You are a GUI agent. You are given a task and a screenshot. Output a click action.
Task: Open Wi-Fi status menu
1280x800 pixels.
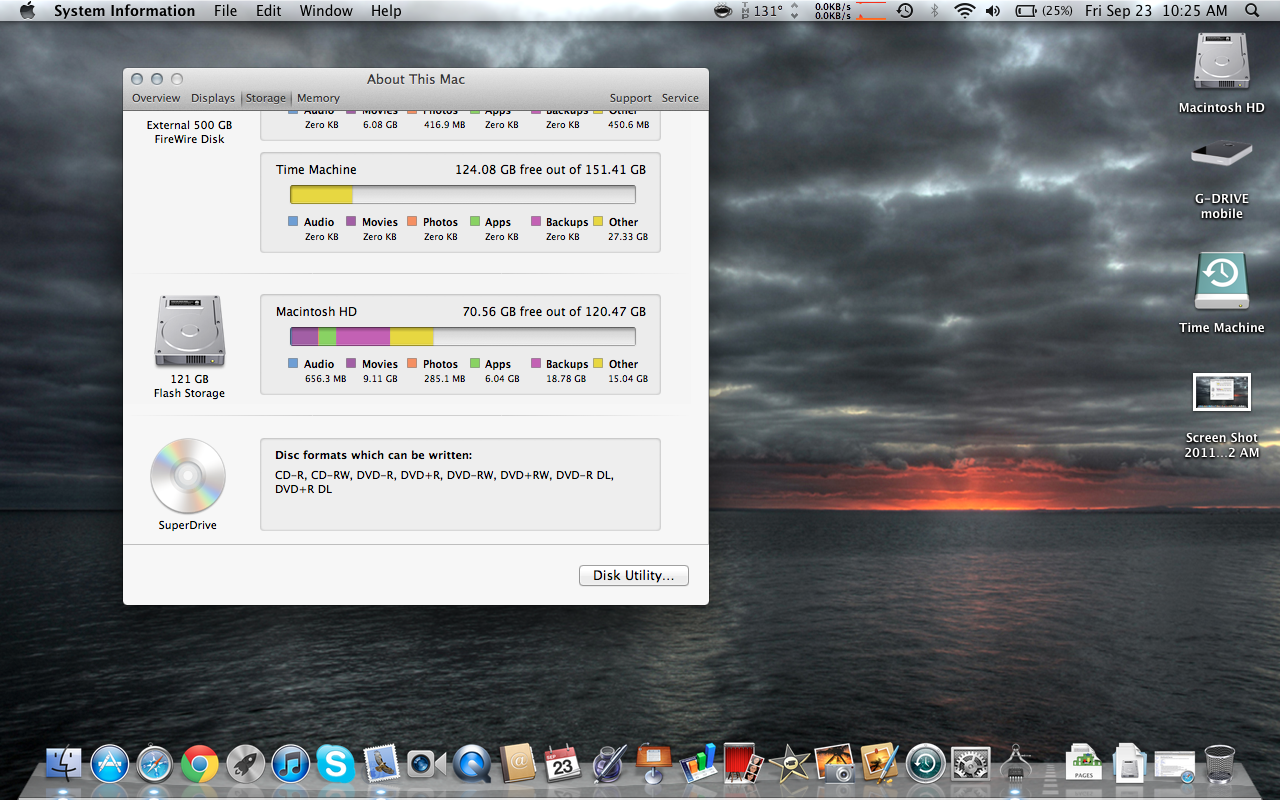pyautogui.click(x=964, y=11)
